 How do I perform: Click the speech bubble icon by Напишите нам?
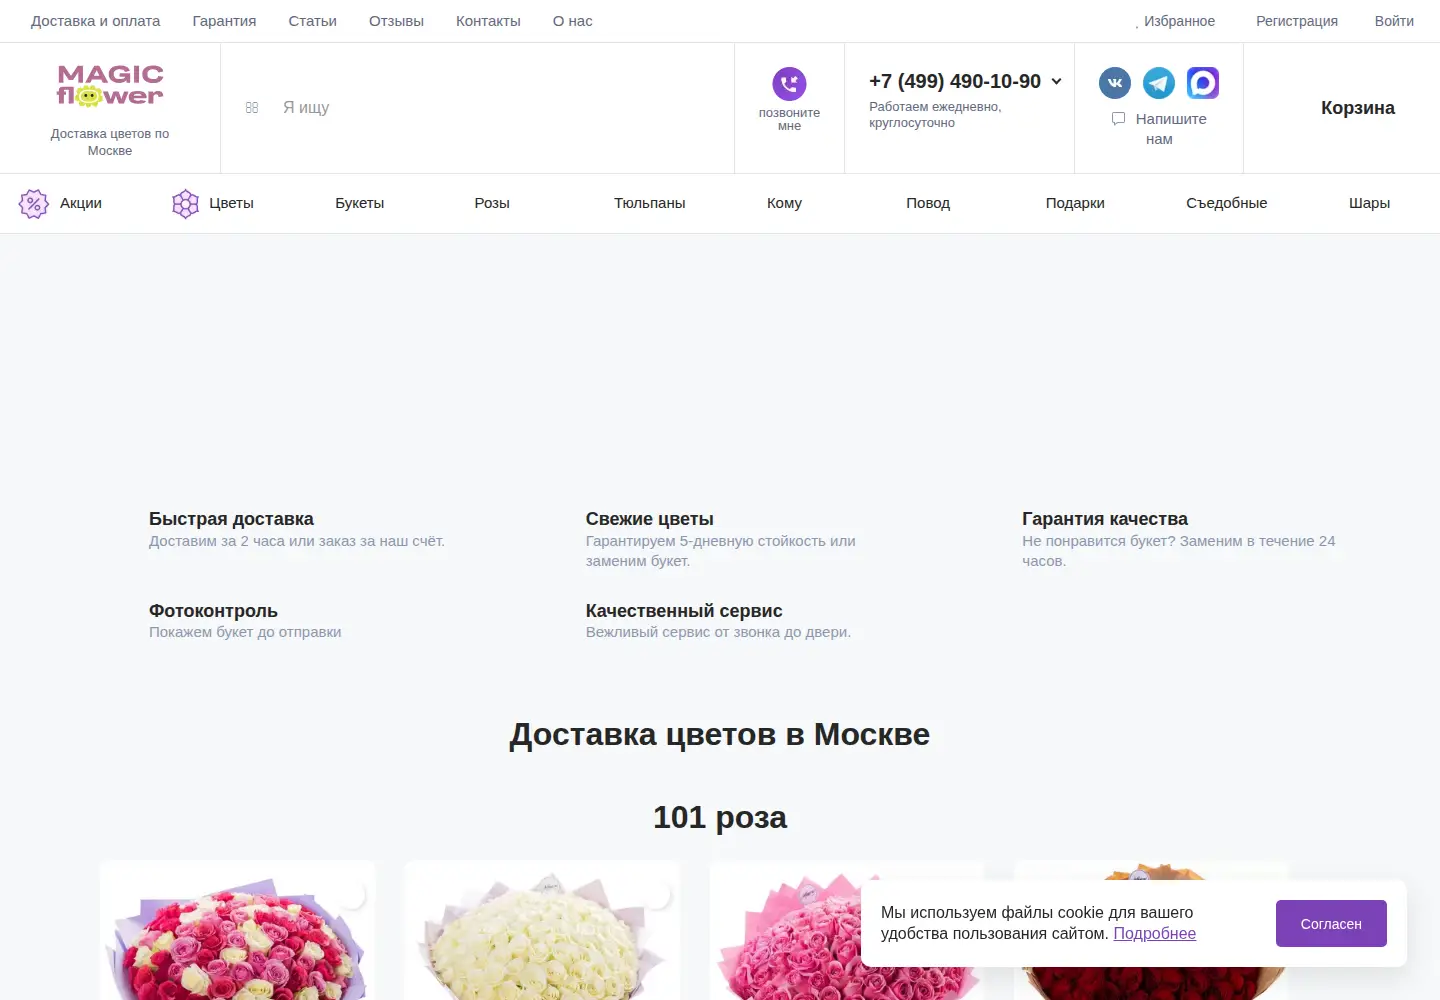coord(1119,119)
